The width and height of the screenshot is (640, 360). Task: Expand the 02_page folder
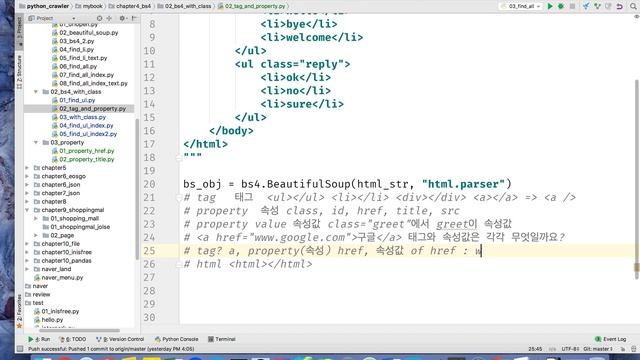36,236
